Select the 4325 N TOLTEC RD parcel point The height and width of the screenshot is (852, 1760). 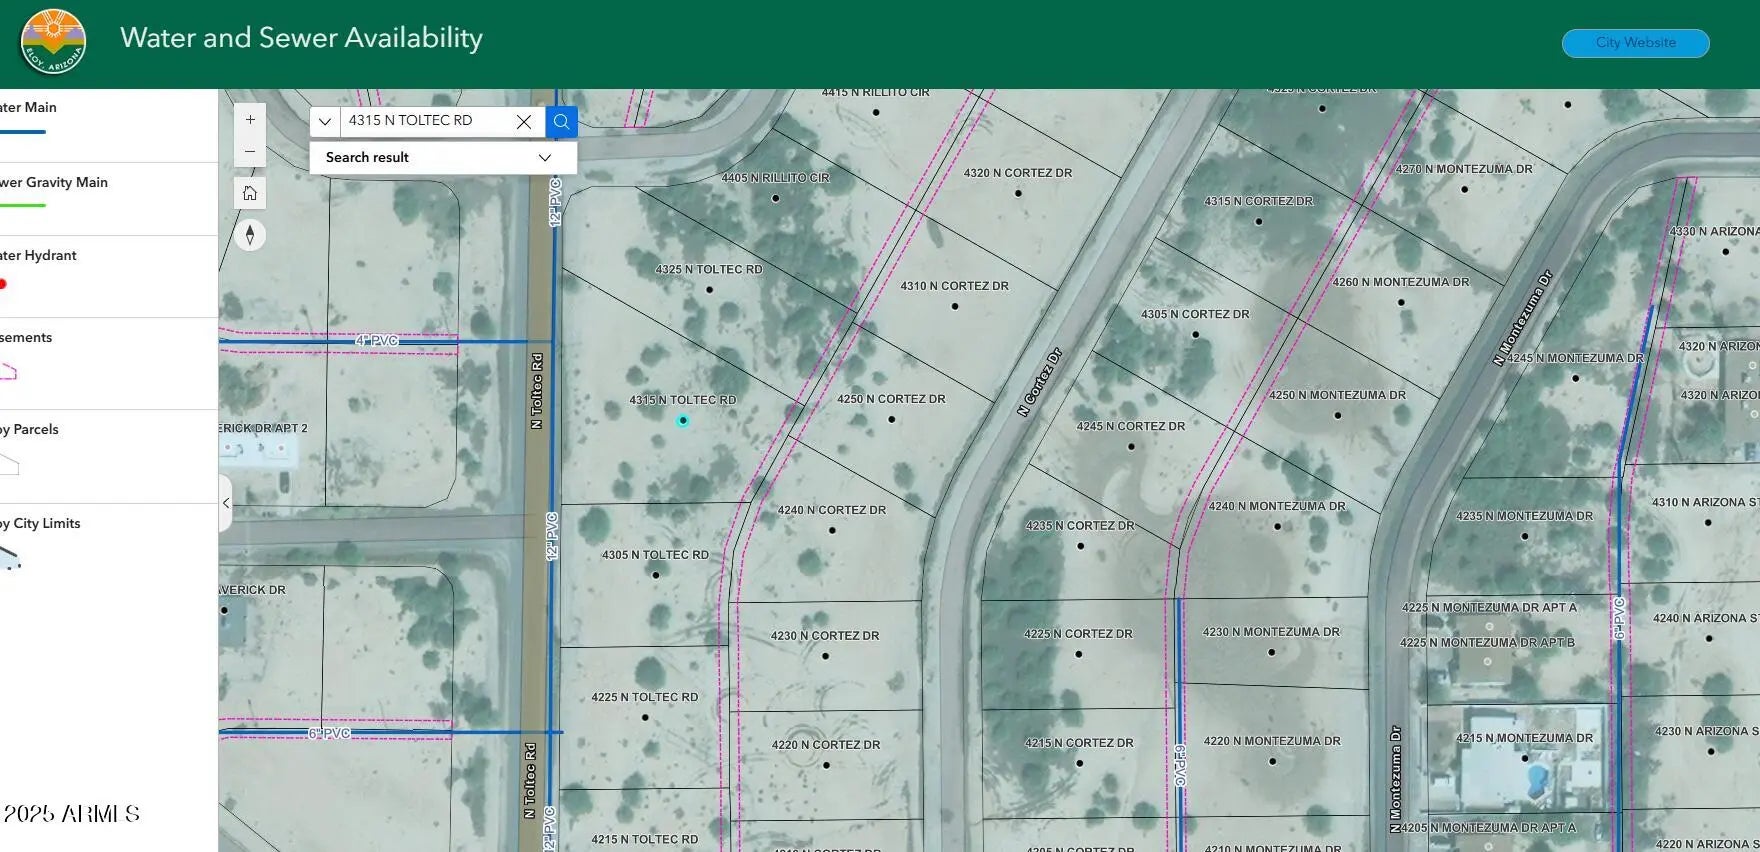click(709, 290)
